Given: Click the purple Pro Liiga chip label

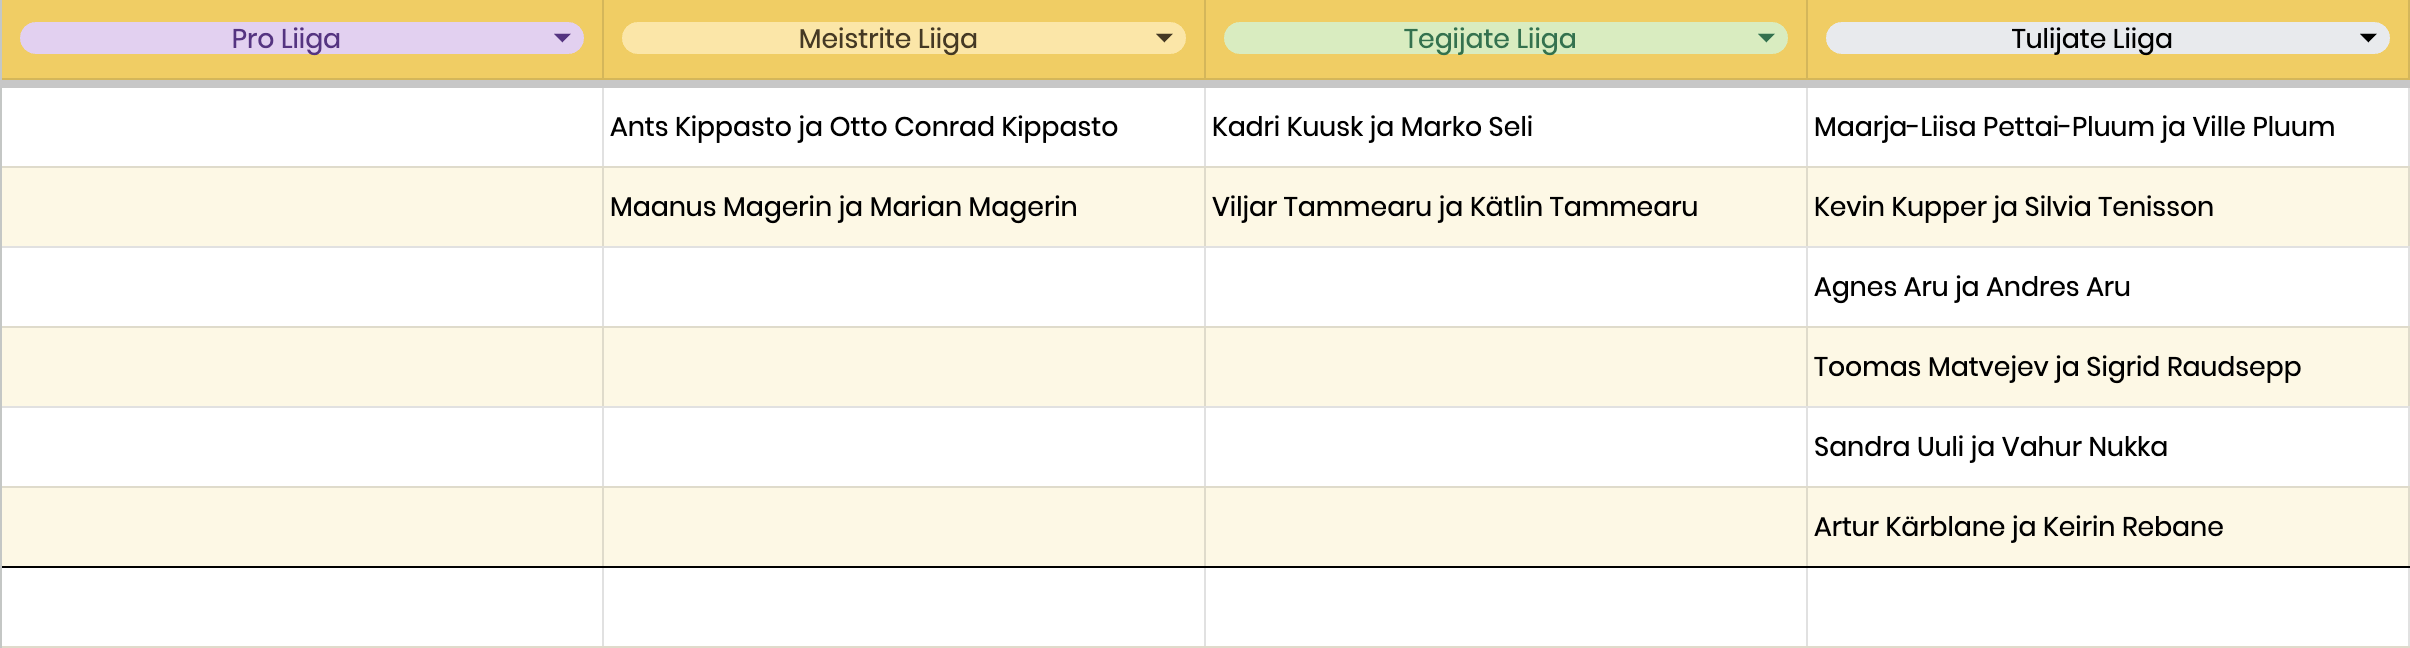Looking at the screenshot, I should [286, 38].
